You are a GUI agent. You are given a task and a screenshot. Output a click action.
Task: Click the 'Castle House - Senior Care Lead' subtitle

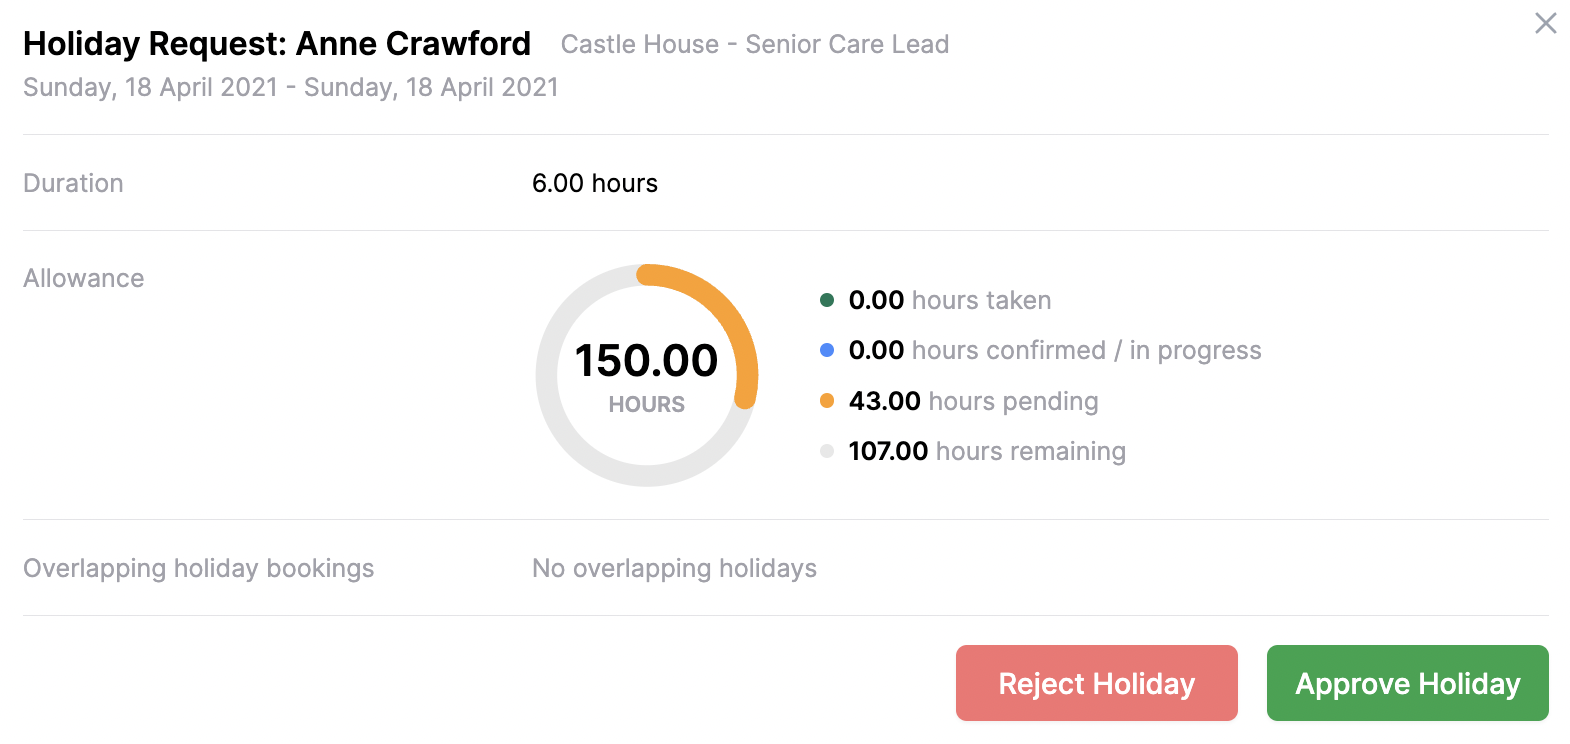(x=755, y=44)
